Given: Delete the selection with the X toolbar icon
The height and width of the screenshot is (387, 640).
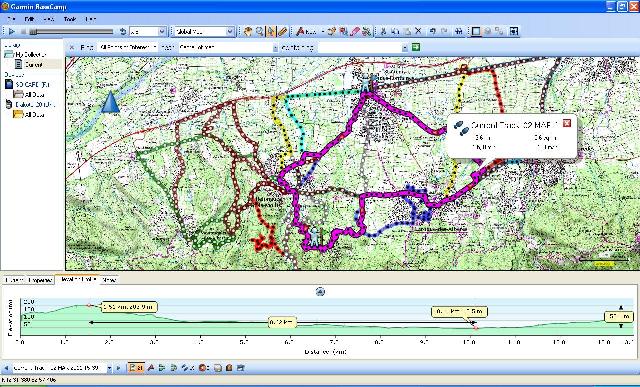Looking at the screenshot, I should pos(418,31).
